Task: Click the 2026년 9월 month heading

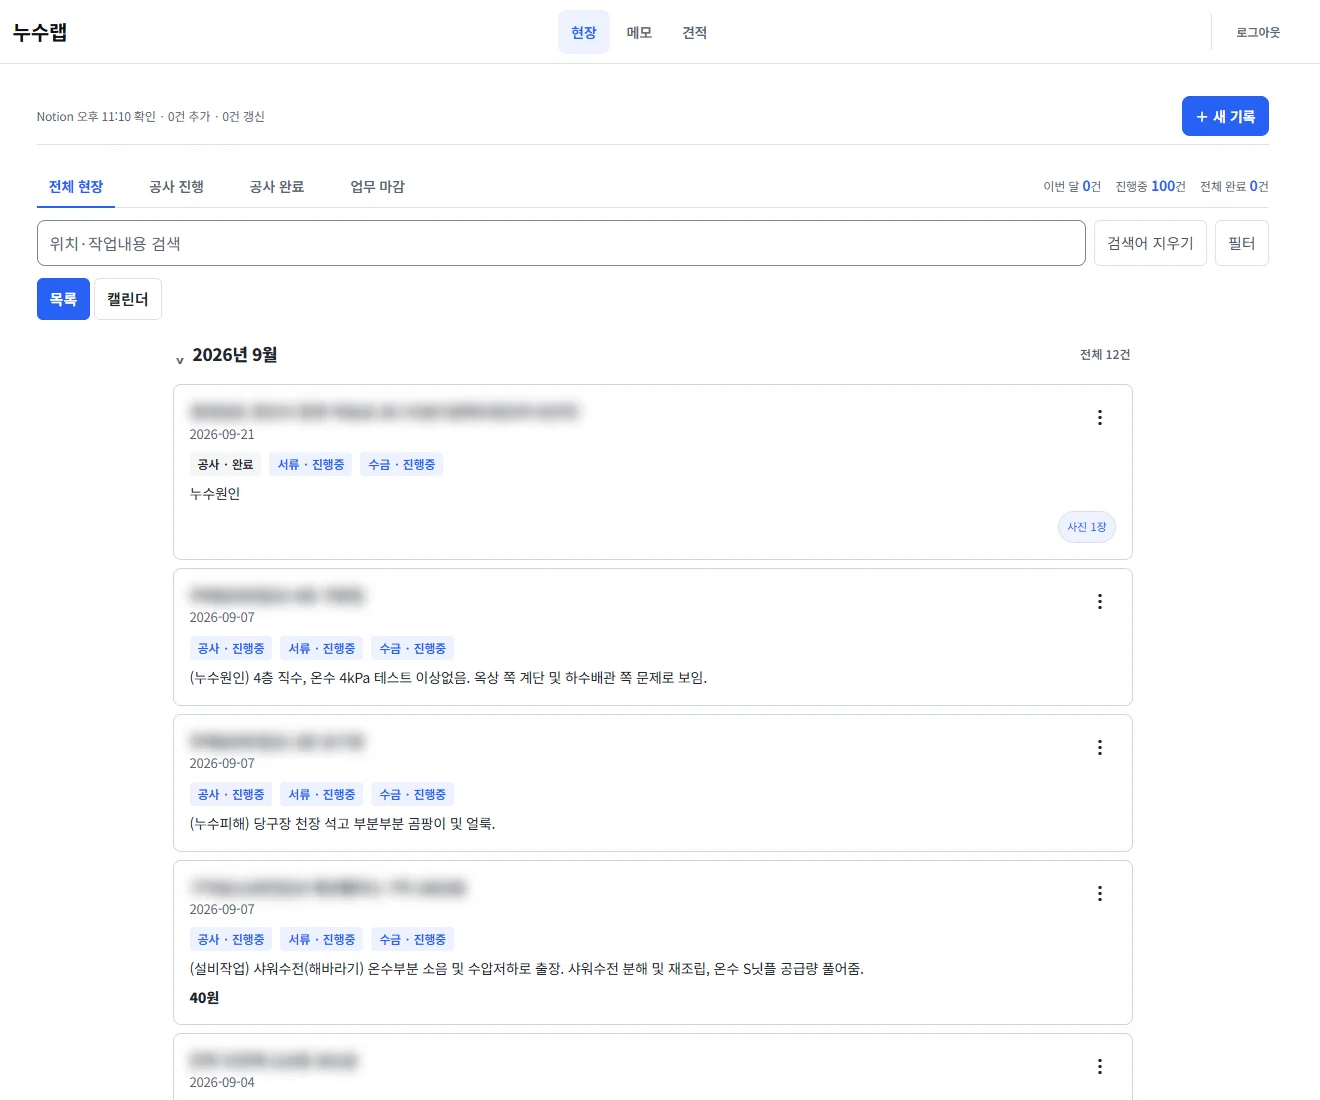Action: [x=235, y=355]
